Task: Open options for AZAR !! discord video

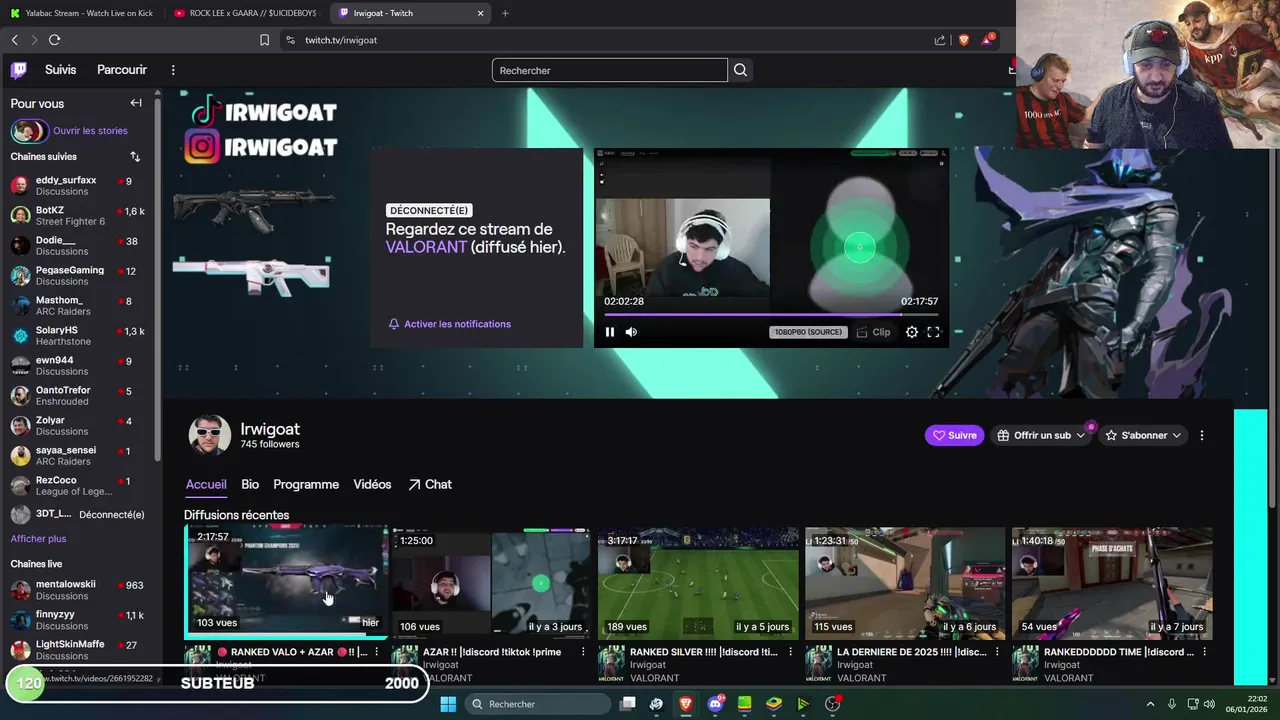Action: tap(584, 652)
